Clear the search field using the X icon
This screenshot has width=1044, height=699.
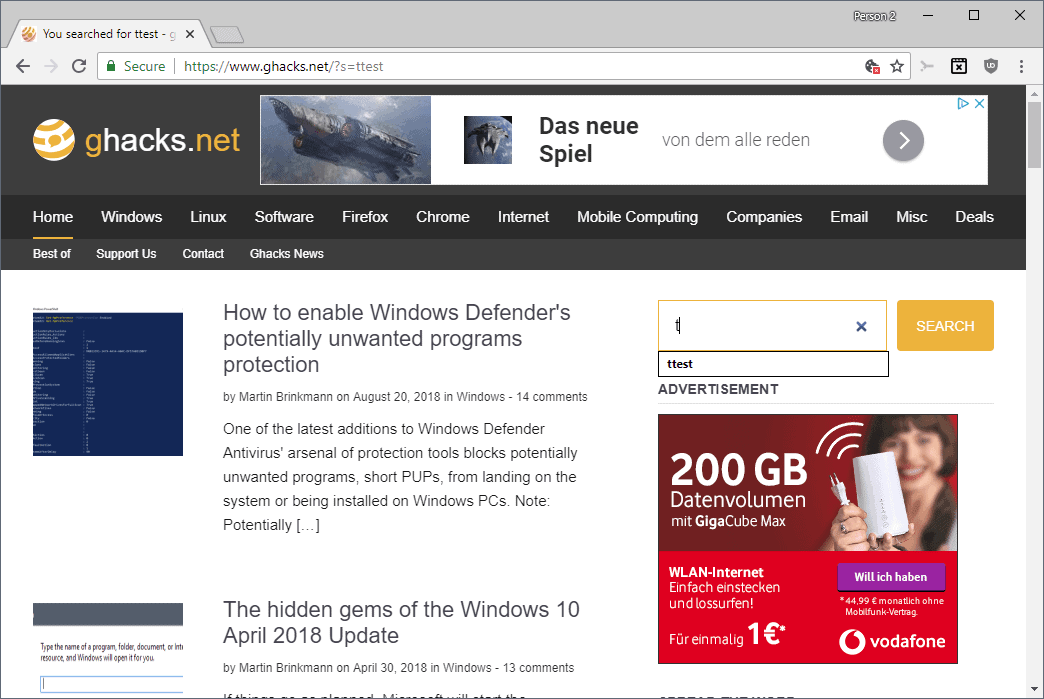coord(861,326)
